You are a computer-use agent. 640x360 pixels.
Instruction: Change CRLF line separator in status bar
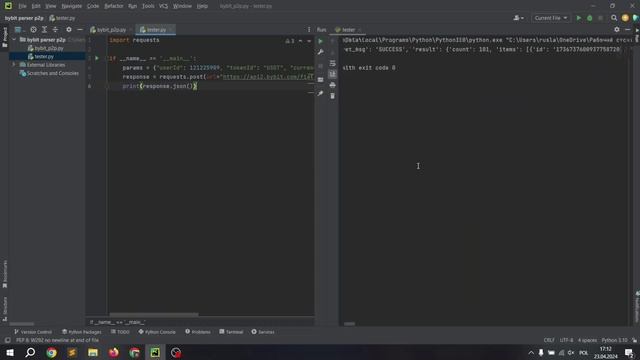click(549, 340)
